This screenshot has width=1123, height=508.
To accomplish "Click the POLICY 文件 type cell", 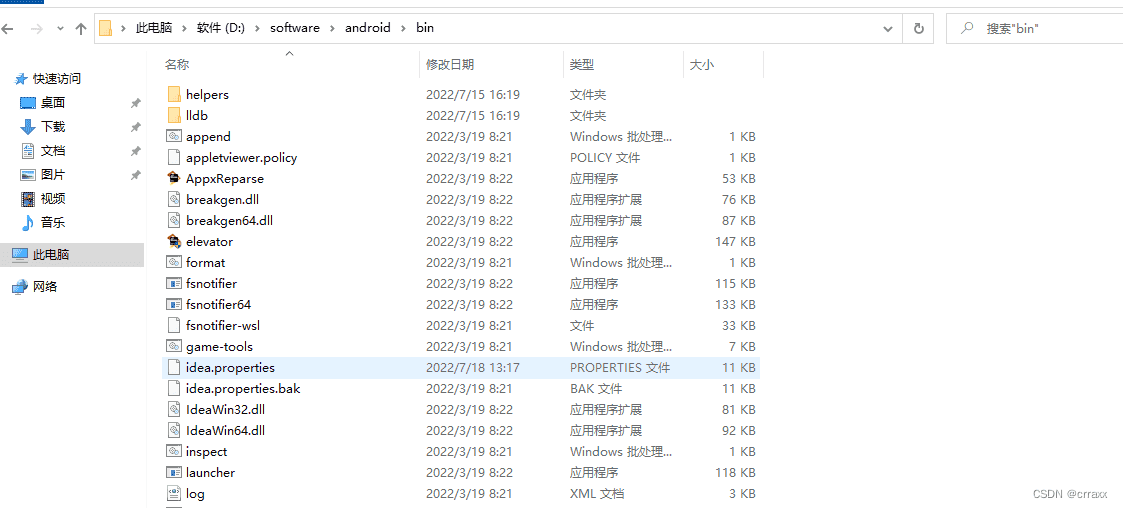I will pos(605,157).
